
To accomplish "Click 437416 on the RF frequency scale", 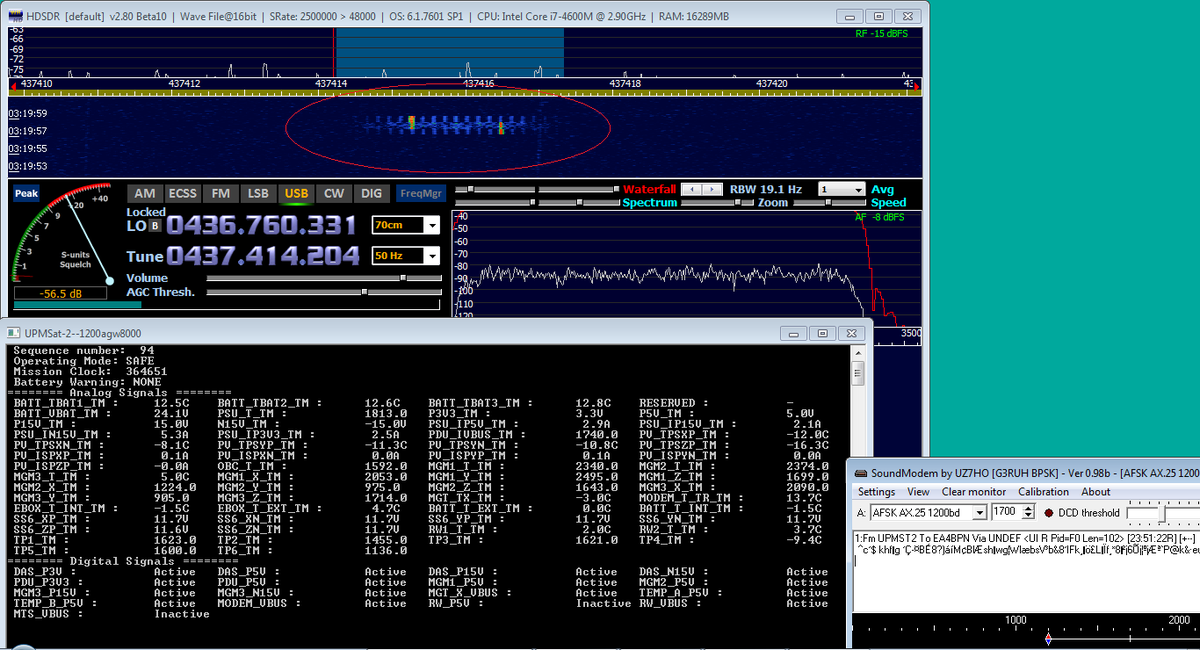I will [477, 83].
